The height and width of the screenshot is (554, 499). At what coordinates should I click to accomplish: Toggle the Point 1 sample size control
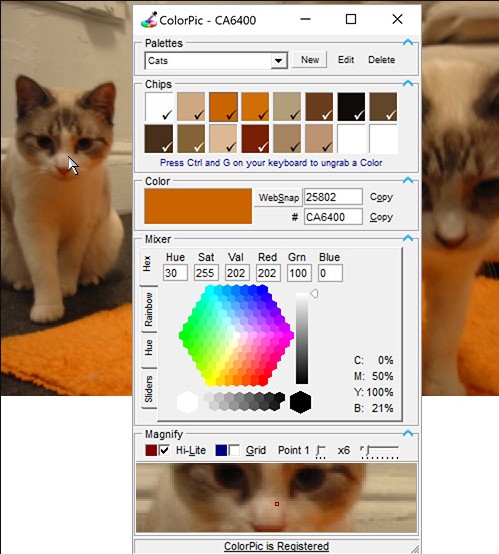click(x=321, y=452)
